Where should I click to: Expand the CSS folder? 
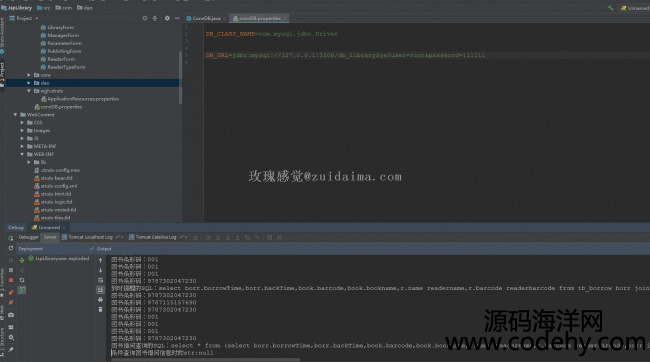pyautogui.click(x=22, y=123)
